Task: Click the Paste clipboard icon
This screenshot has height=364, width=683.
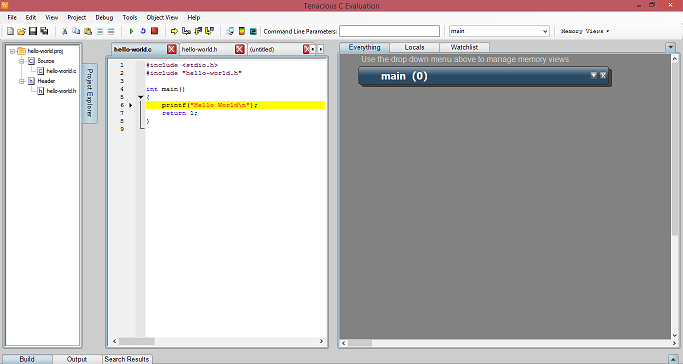Action: tap(88, 31)
